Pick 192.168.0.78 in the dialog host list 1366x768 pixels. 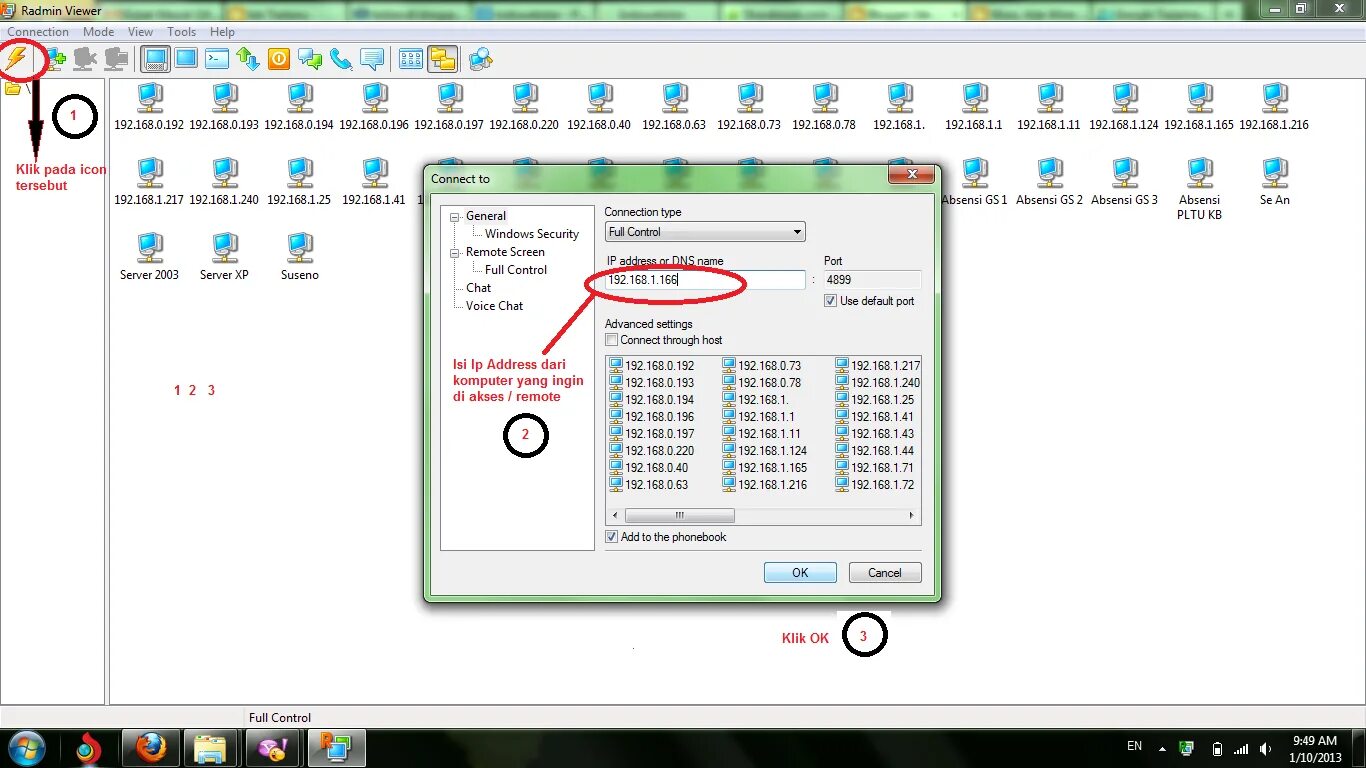[762, 383]
